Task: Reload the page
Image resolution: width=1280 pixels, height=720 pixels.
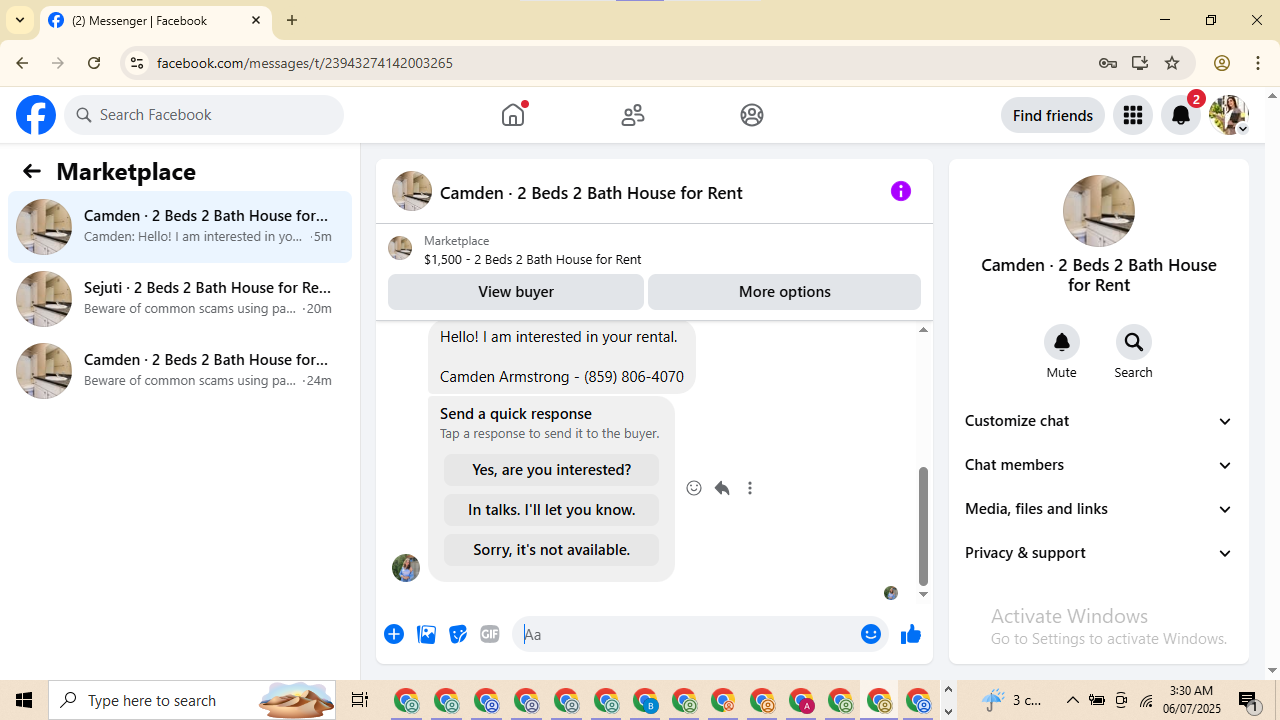Action: (94, 63)
